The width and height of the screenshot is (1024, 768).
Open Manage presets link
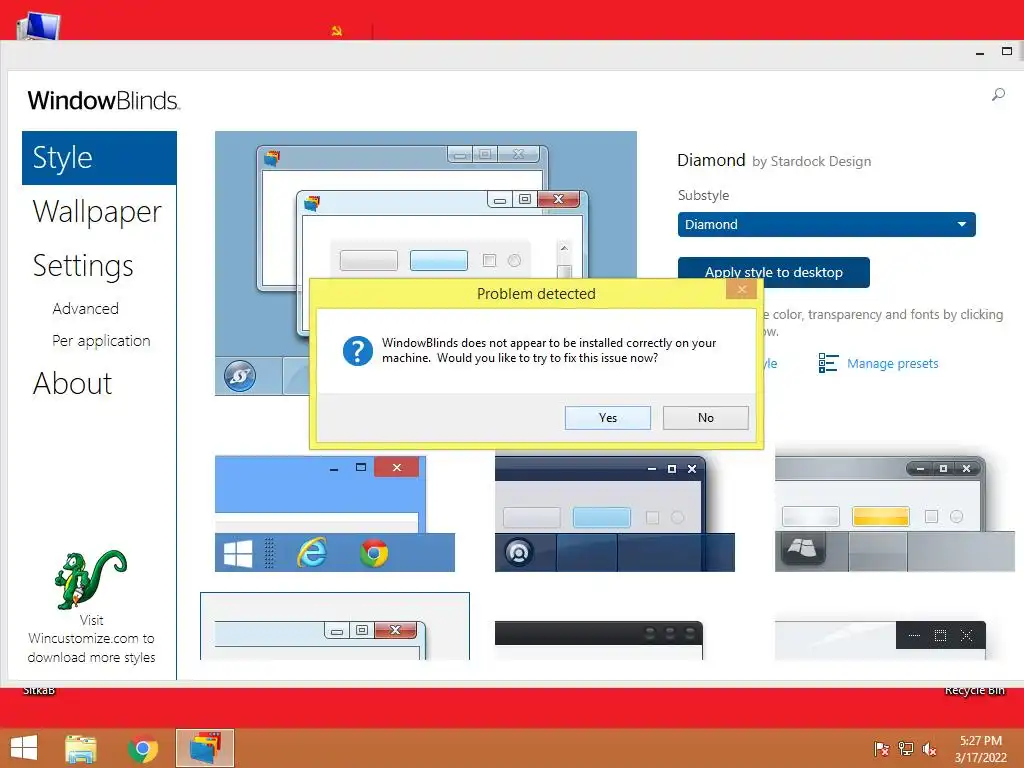click(x=892, y=363)
